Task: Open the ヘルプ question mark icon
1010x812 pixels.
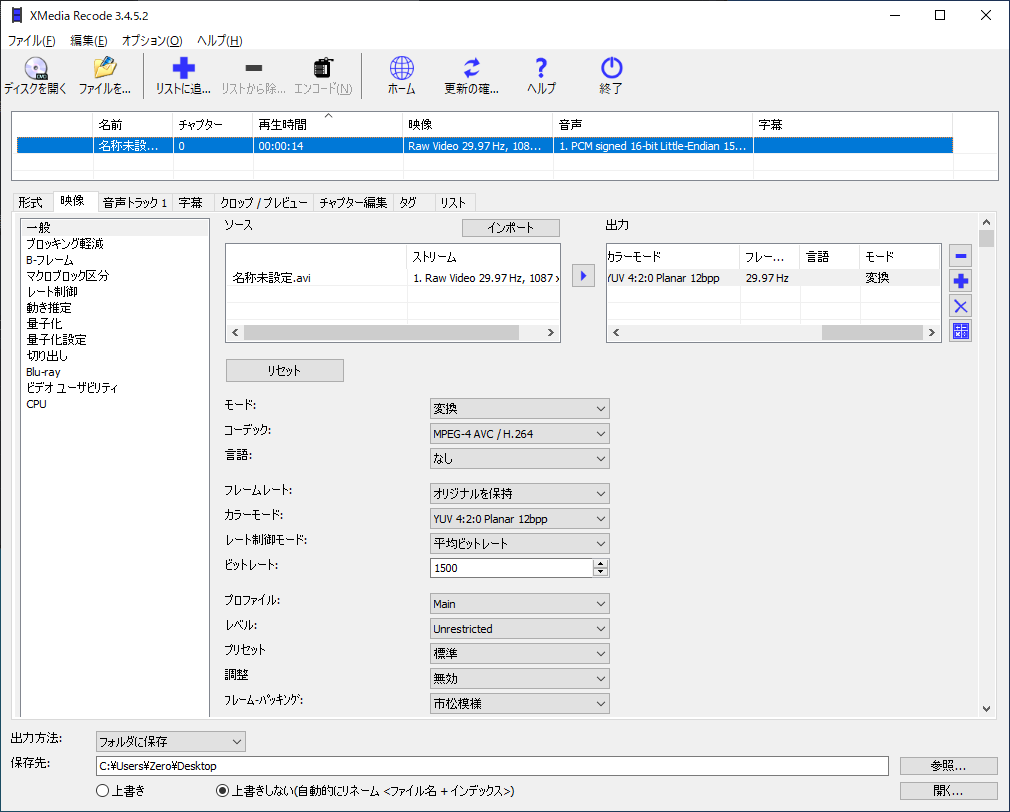Action: (x=541, y=68)
